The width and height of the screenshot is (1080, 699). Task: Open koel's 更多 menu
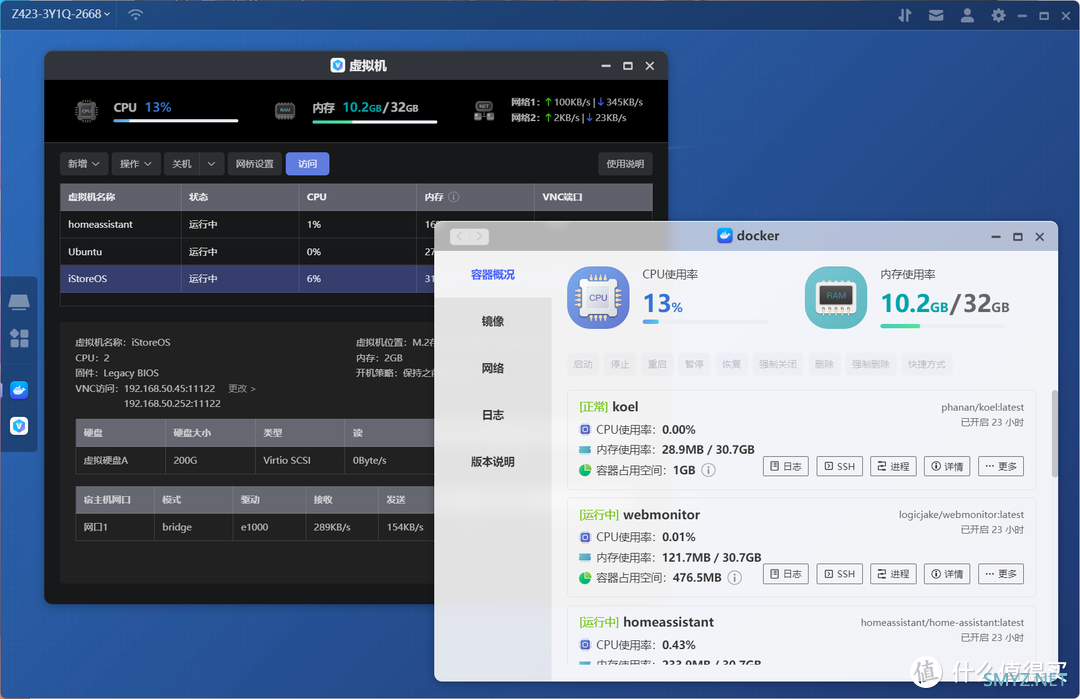coord(1001,466)
